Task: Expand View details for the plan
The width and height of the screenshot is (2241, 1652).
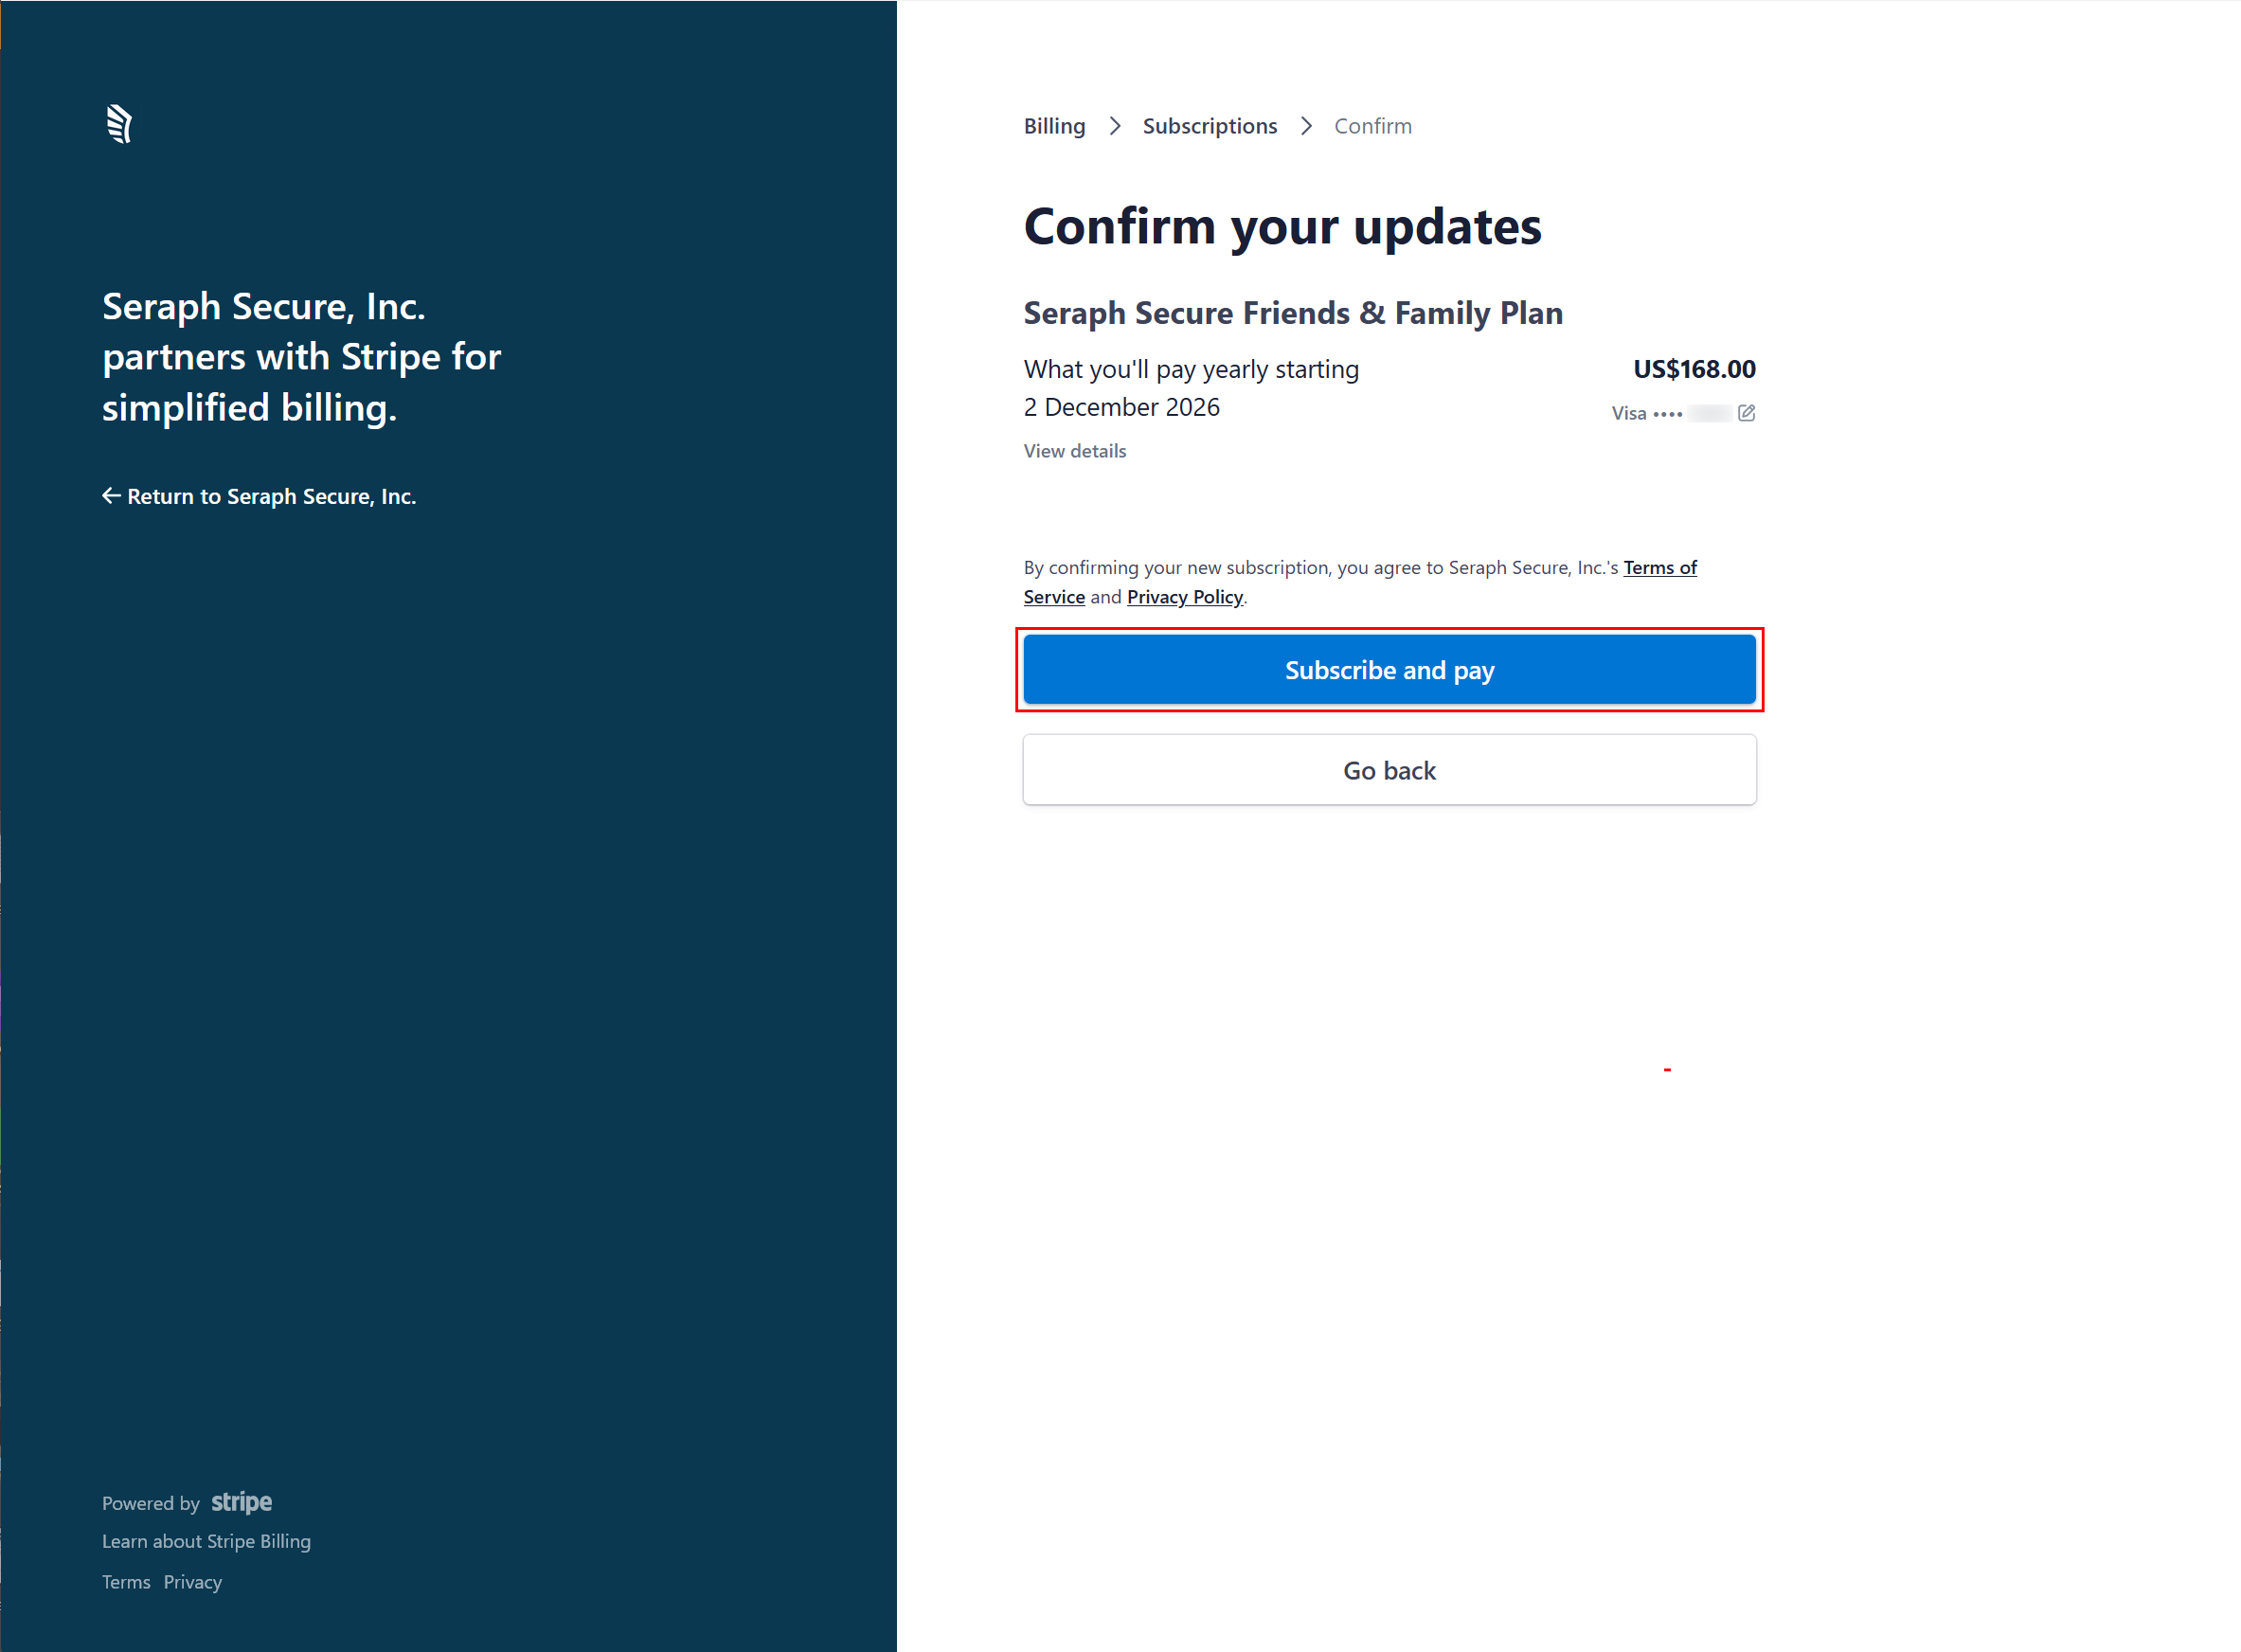Action: [1074, 451]
